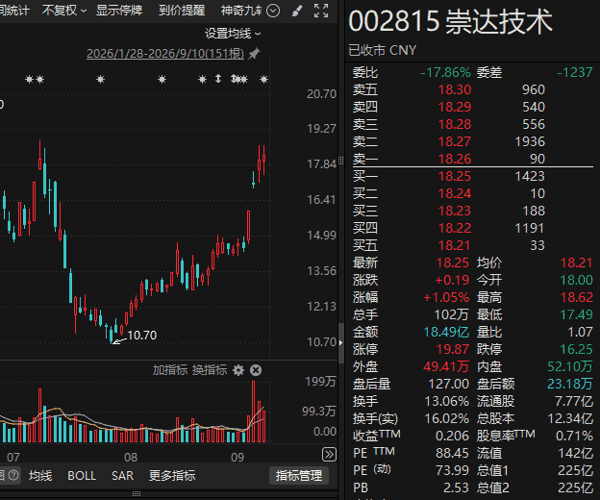Click 最高 value 18.62
The width and height of the screenshot is (600, 500).
coord(576,297)
